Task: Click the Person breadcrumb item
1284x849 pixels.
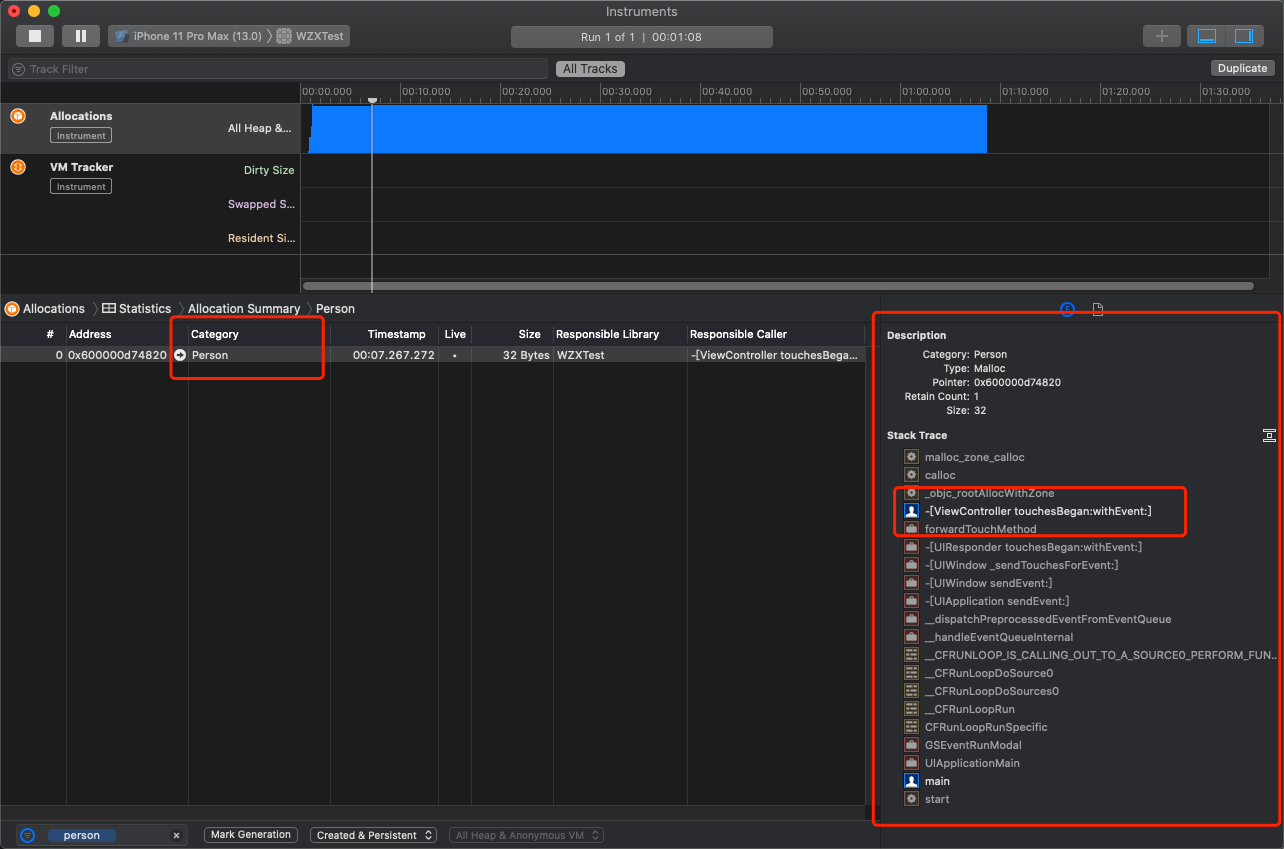Action: [x=335, y=309]
